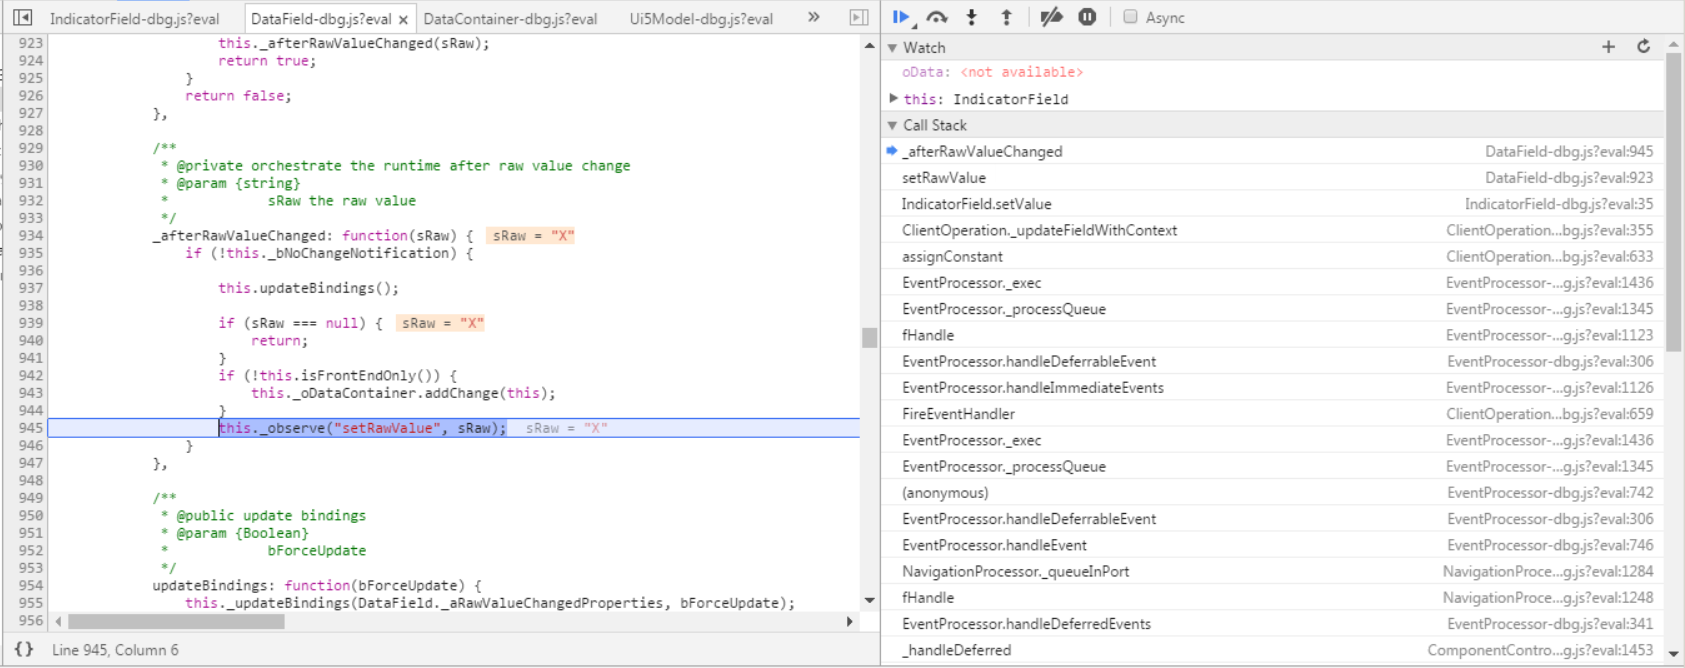Open DataField-dbg.js?eval:945 source link

pos(1569,151)
